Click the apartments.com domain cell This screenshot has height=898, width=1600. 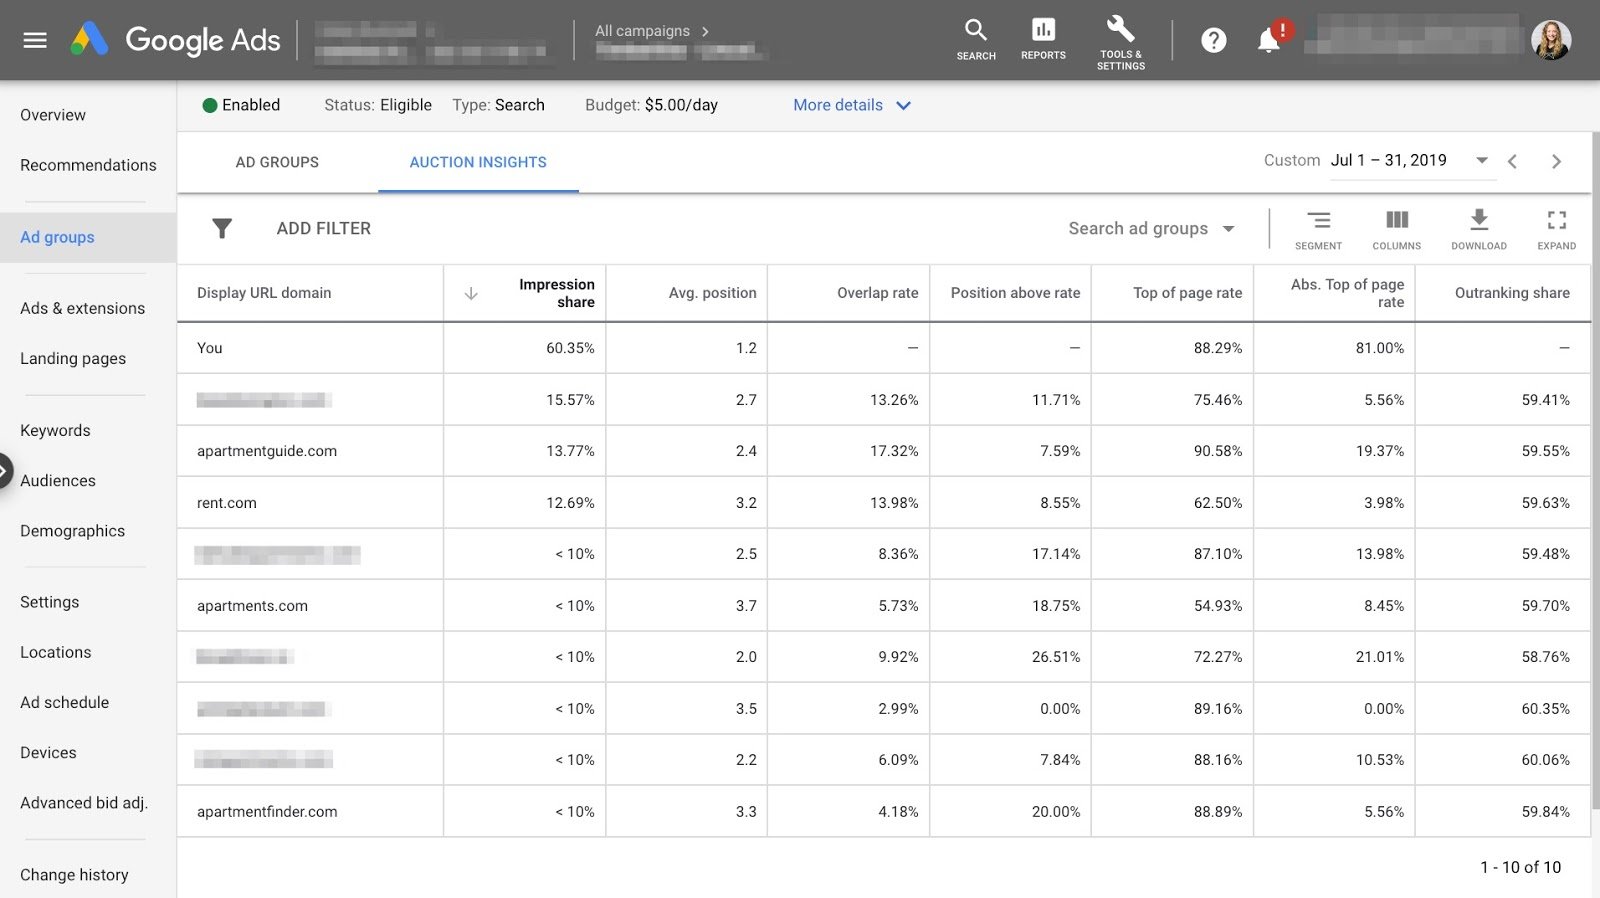[252, 606]
